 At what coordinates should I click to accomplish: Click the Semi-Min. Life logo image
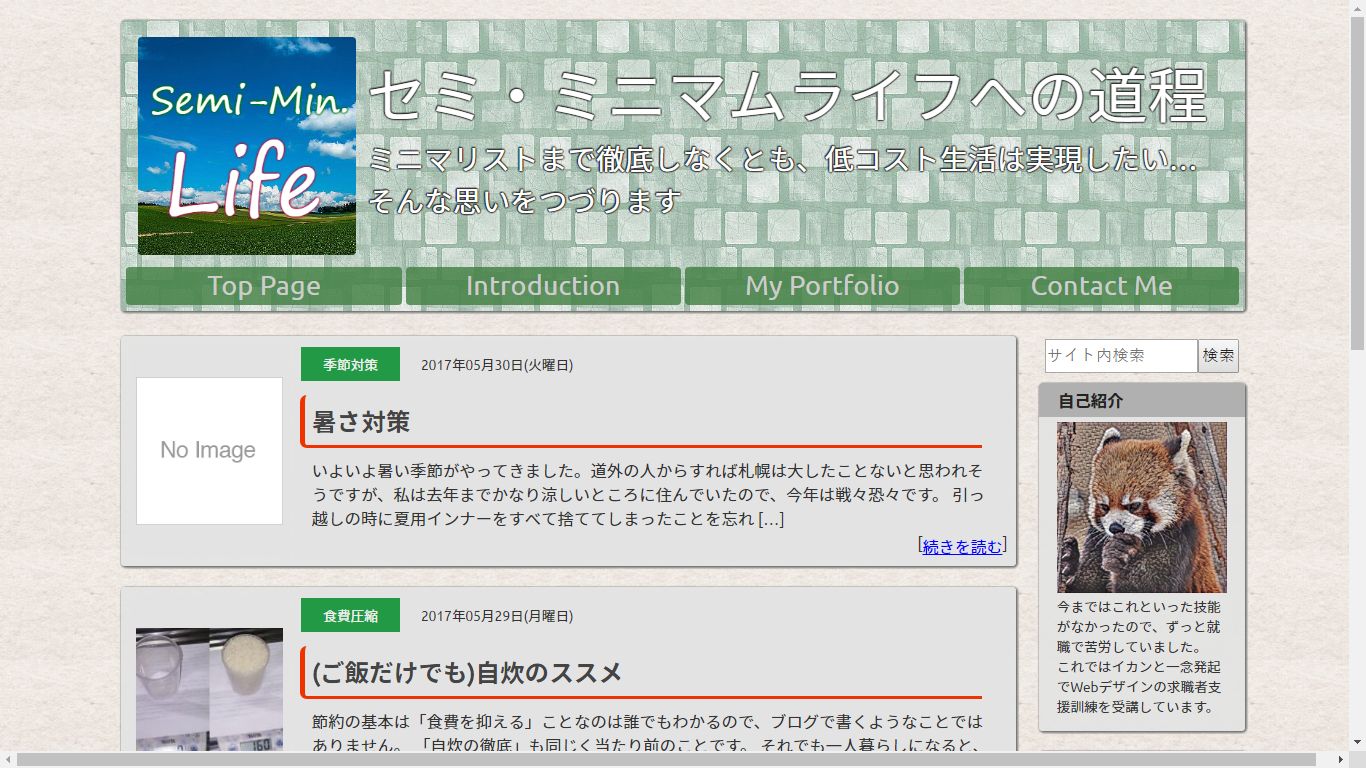point(247,146)
